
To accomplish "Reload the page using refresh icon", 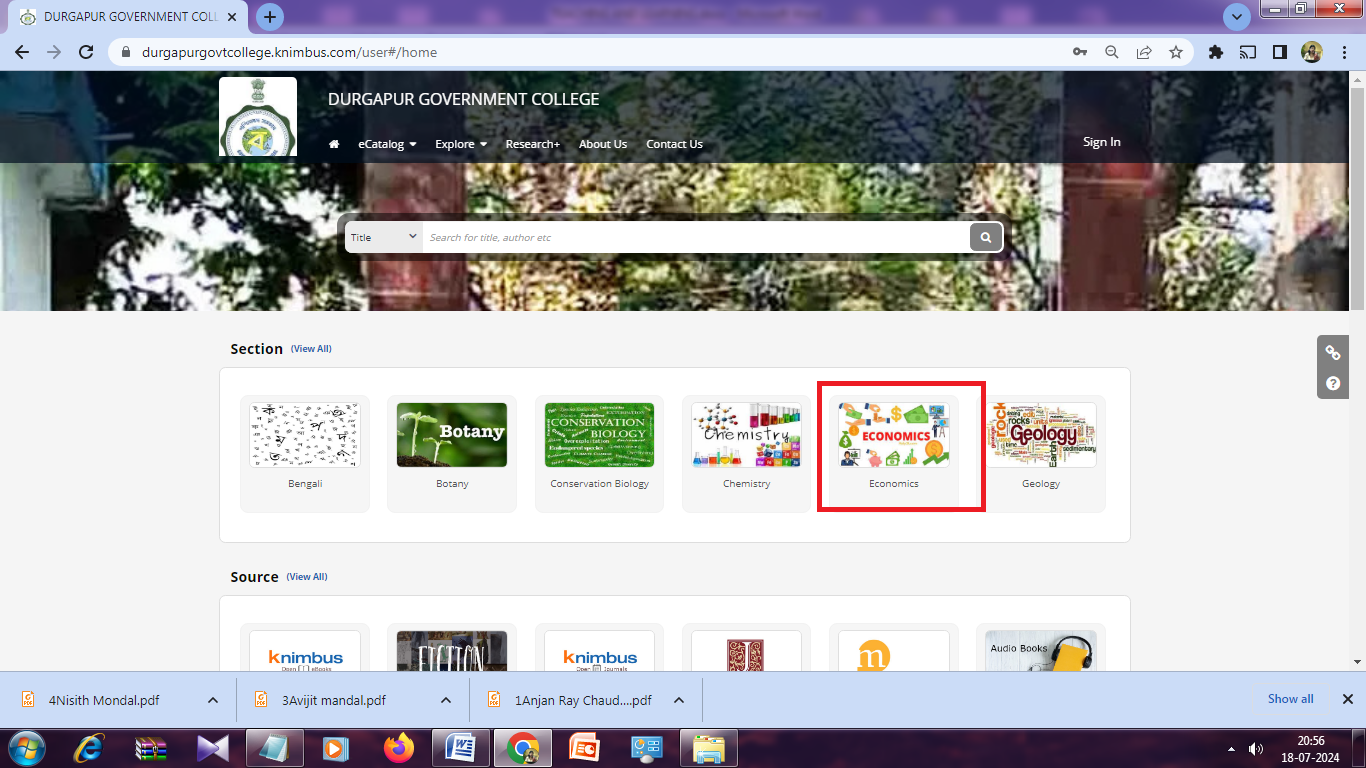I will click(86, 52).
